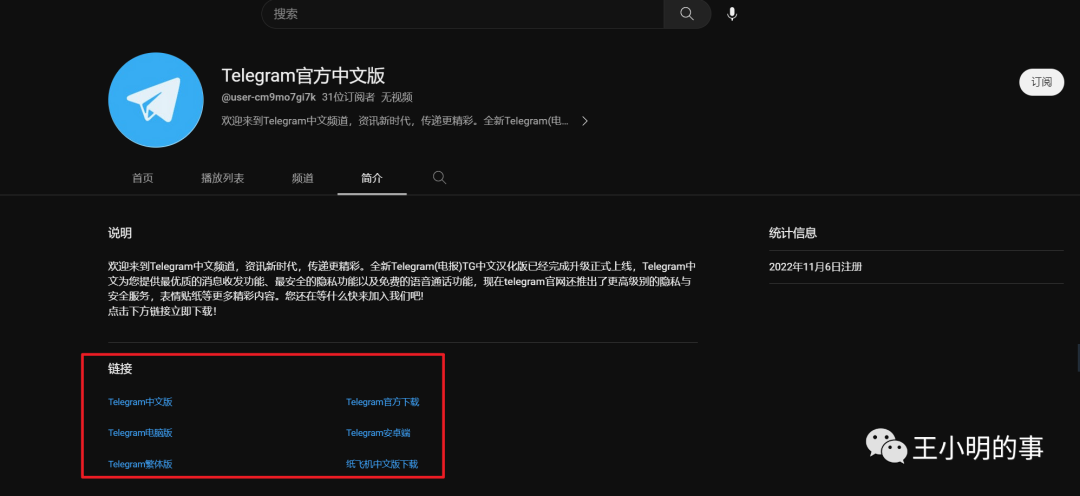Open the Telegram中文版 link
Viewport: 1080px width, 496px height.
click(x=141, y=402)
